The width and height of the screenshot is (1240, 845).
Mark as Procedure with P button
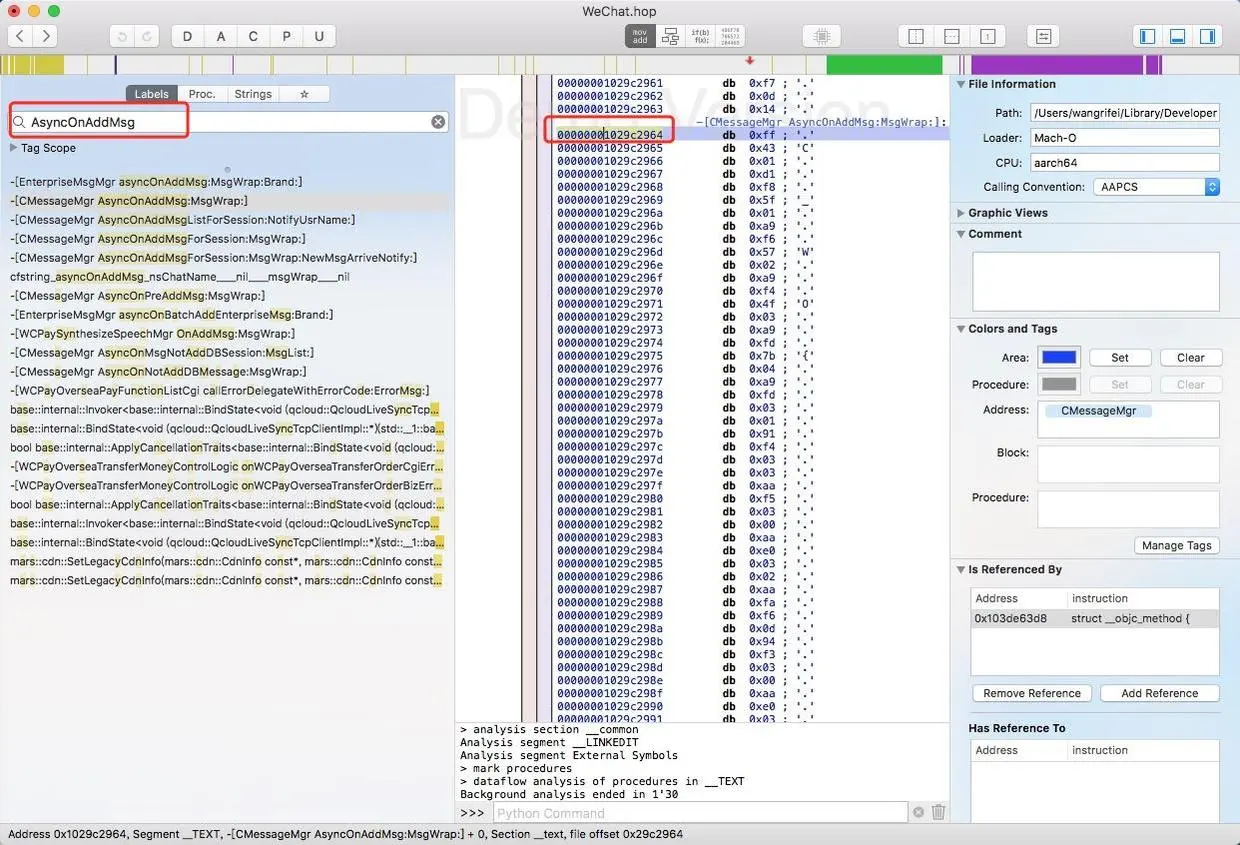(286, 36)
